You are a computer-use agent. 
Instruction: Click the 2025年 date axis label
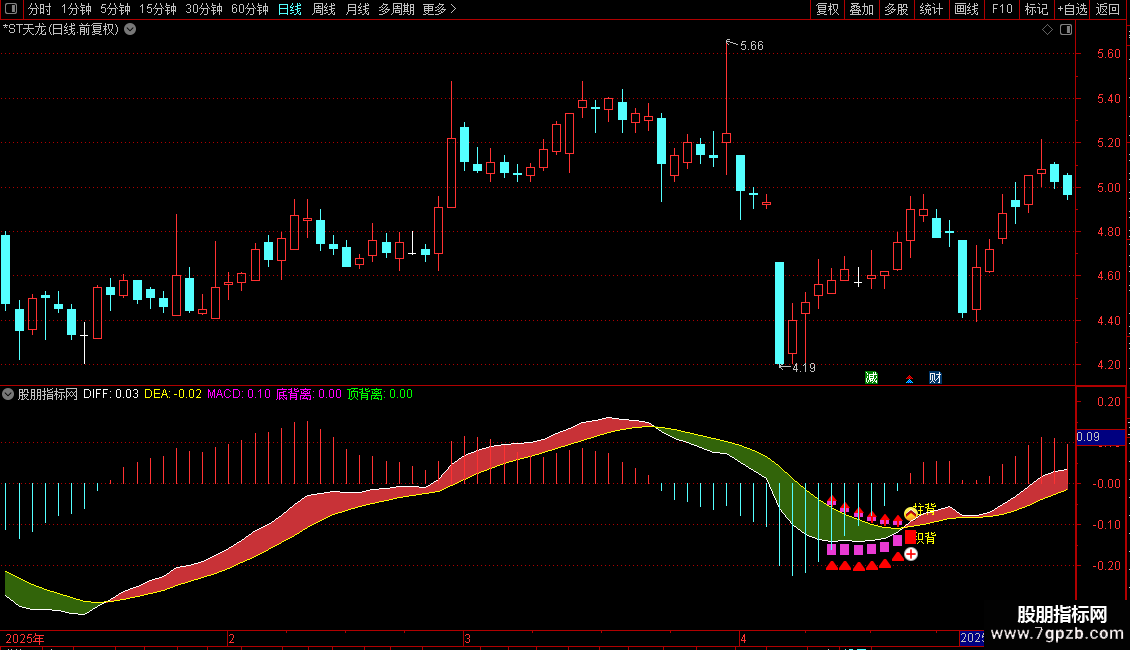coord(25,638)
